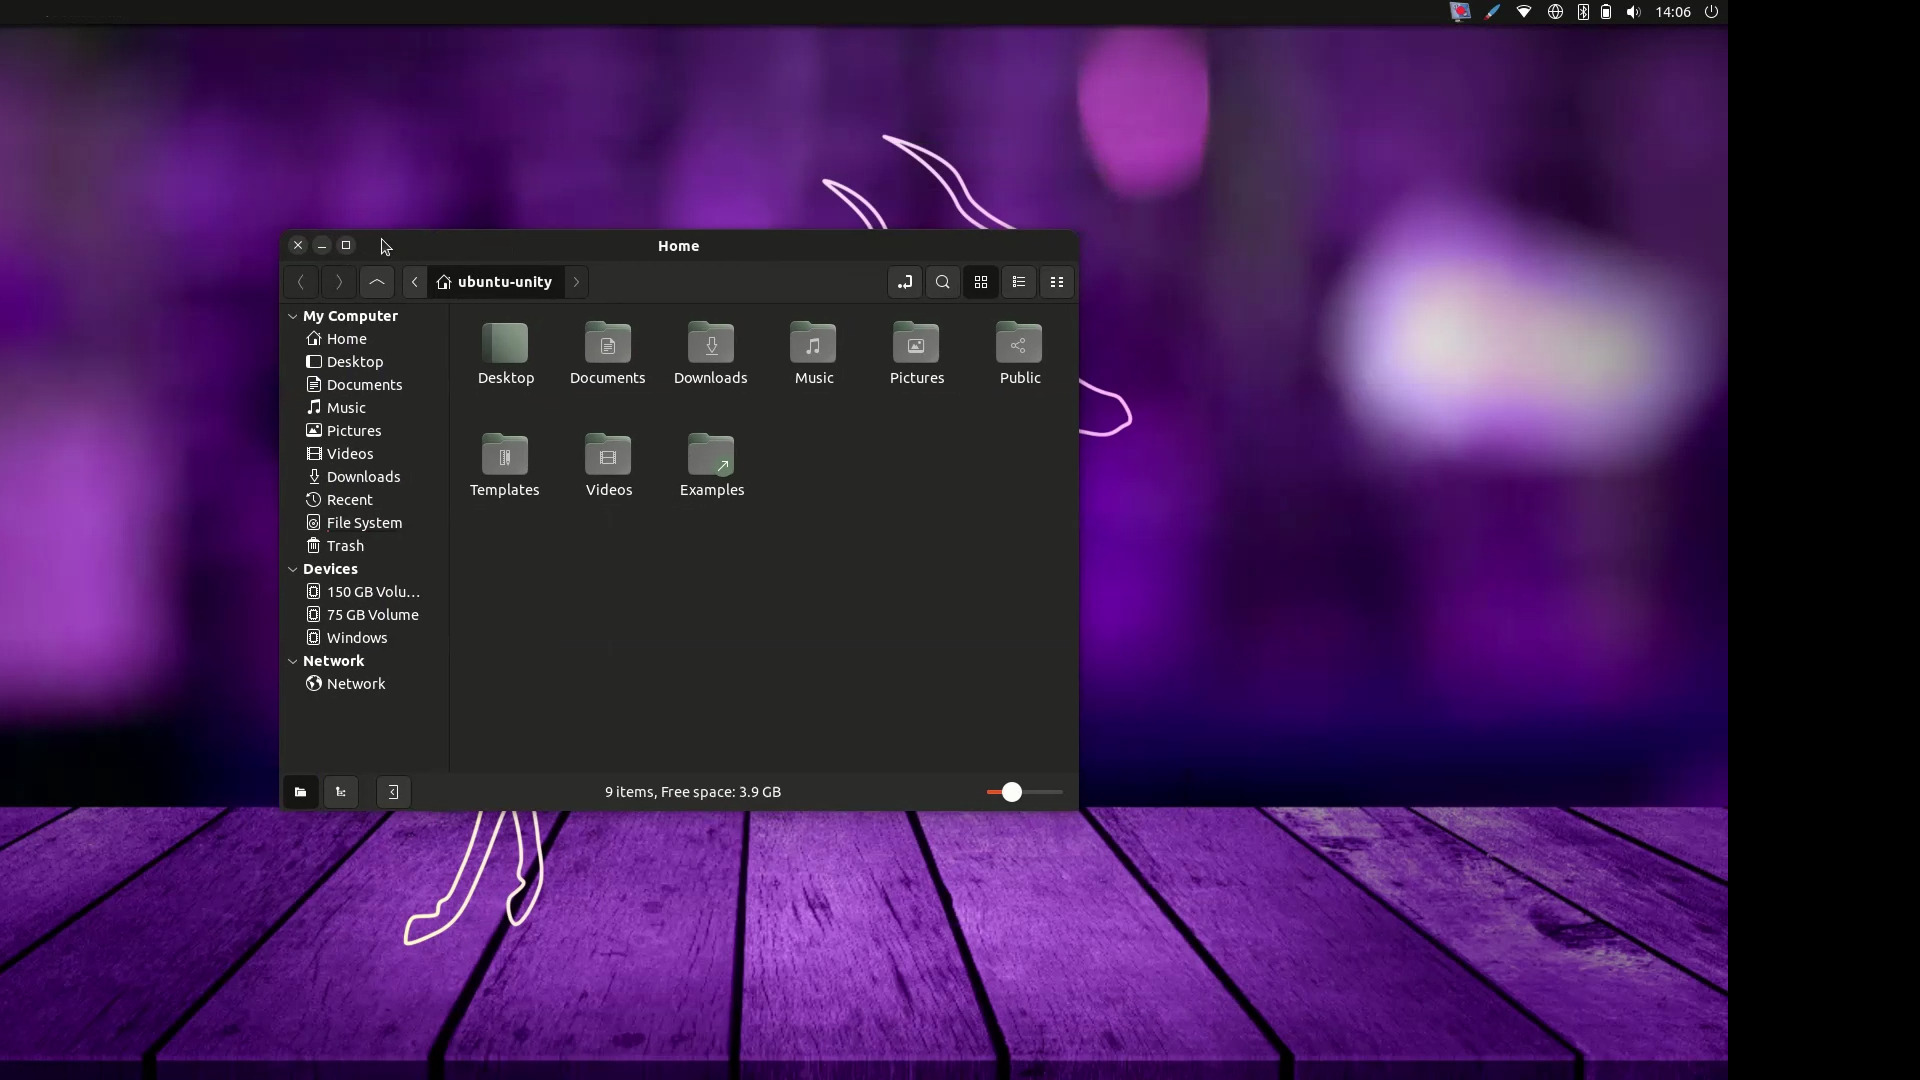Switch to list view
Viewport: 1920px width, 1080px height.
1018,282
